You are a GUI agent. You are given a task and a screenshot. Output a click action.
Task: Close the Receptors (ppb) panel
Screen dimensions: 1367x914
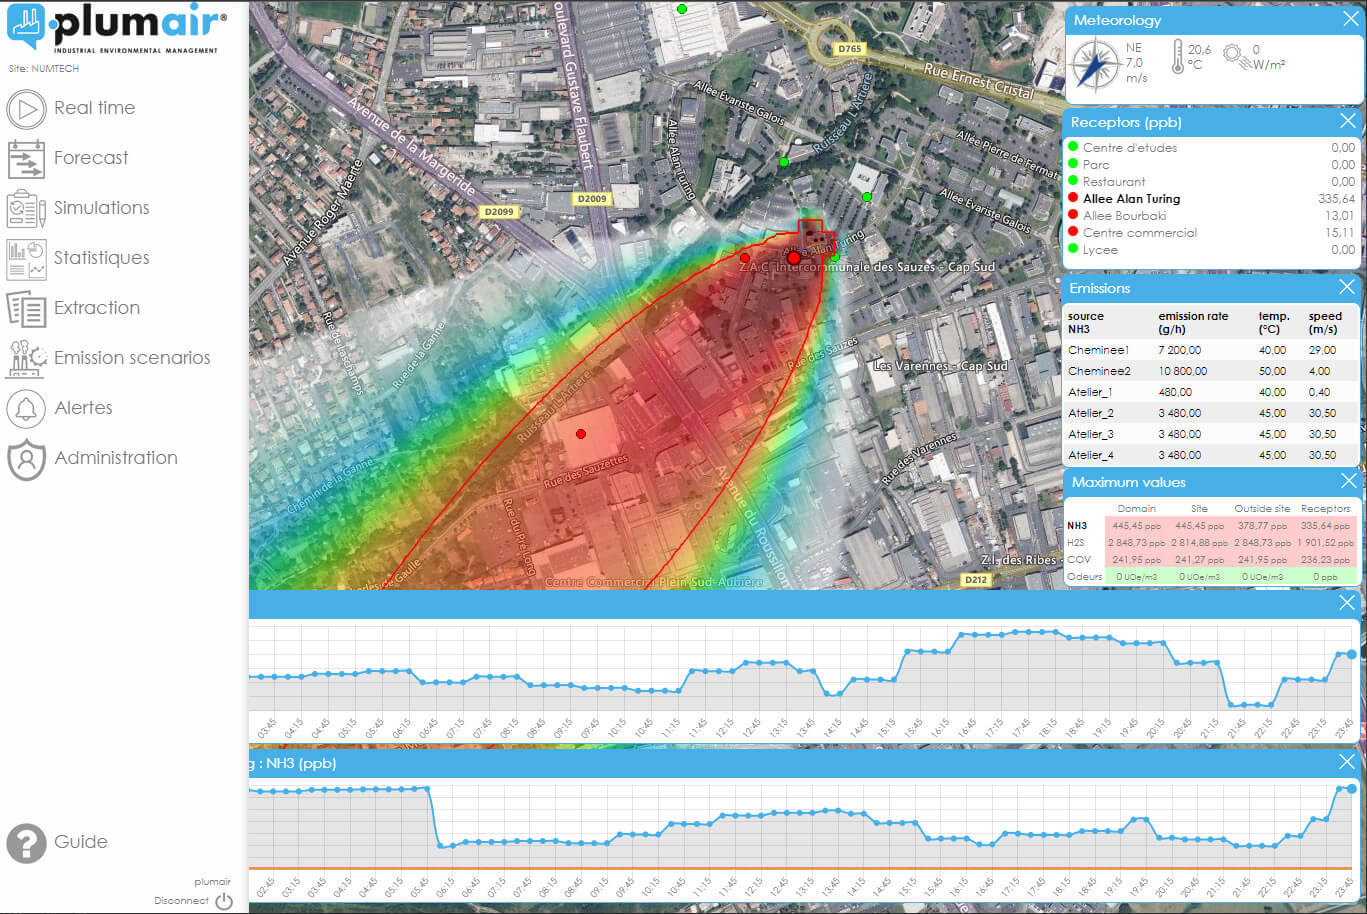(1348, 121)
